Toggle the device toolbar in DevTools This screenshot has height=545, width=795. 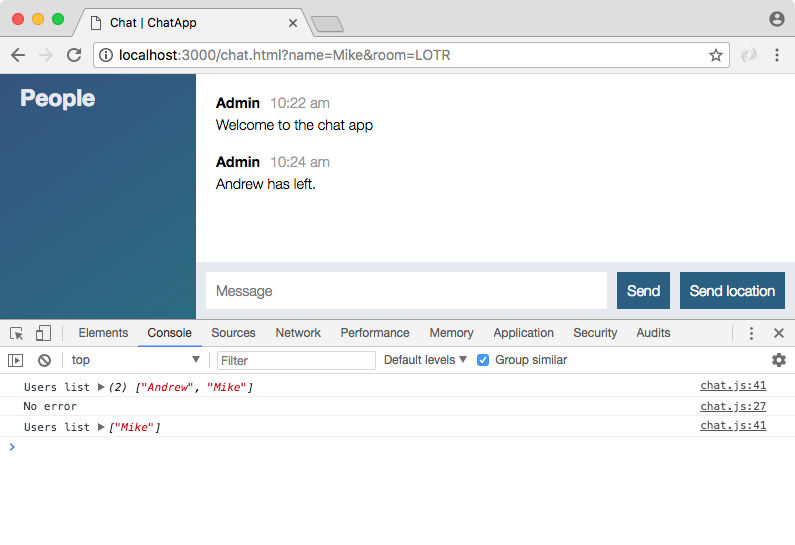[43, 333]
